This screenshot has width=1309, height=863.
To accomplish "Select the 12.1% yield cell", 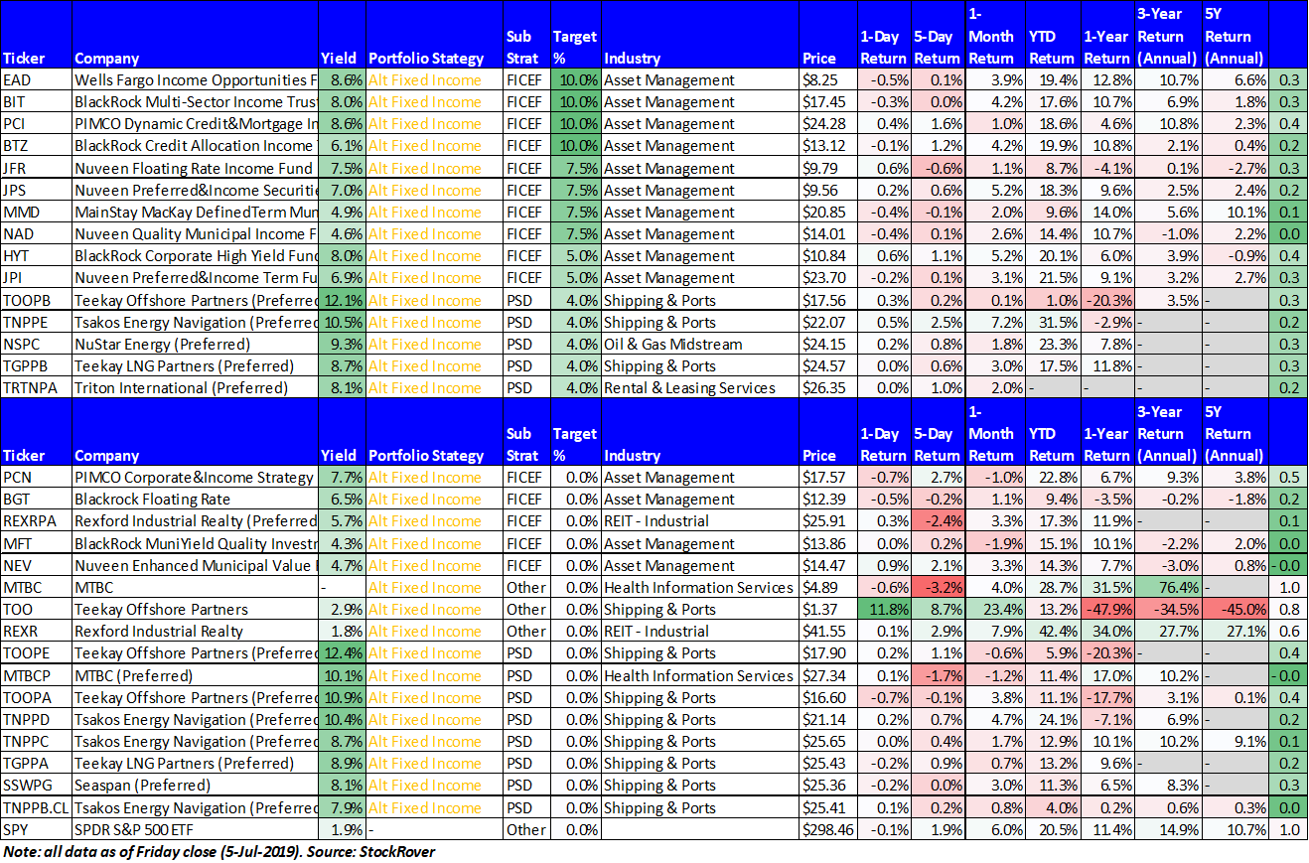I will 342,300.
